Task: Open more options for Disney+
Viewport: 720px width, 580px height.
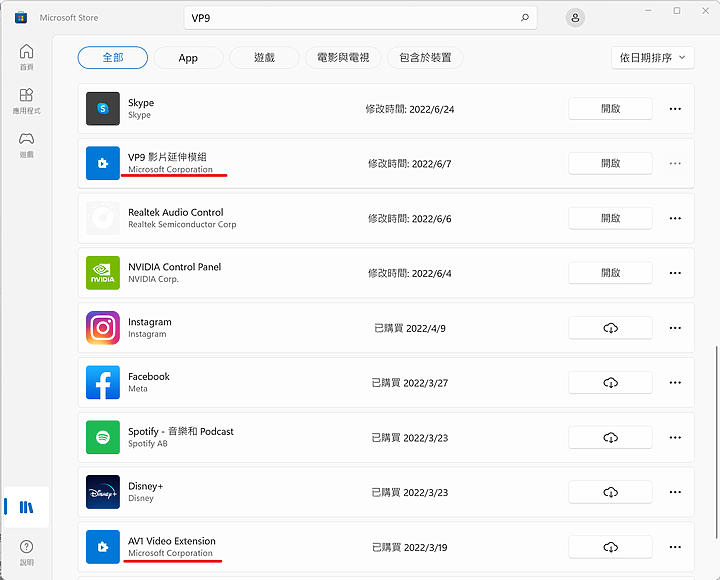Action: tap(675, 492)
